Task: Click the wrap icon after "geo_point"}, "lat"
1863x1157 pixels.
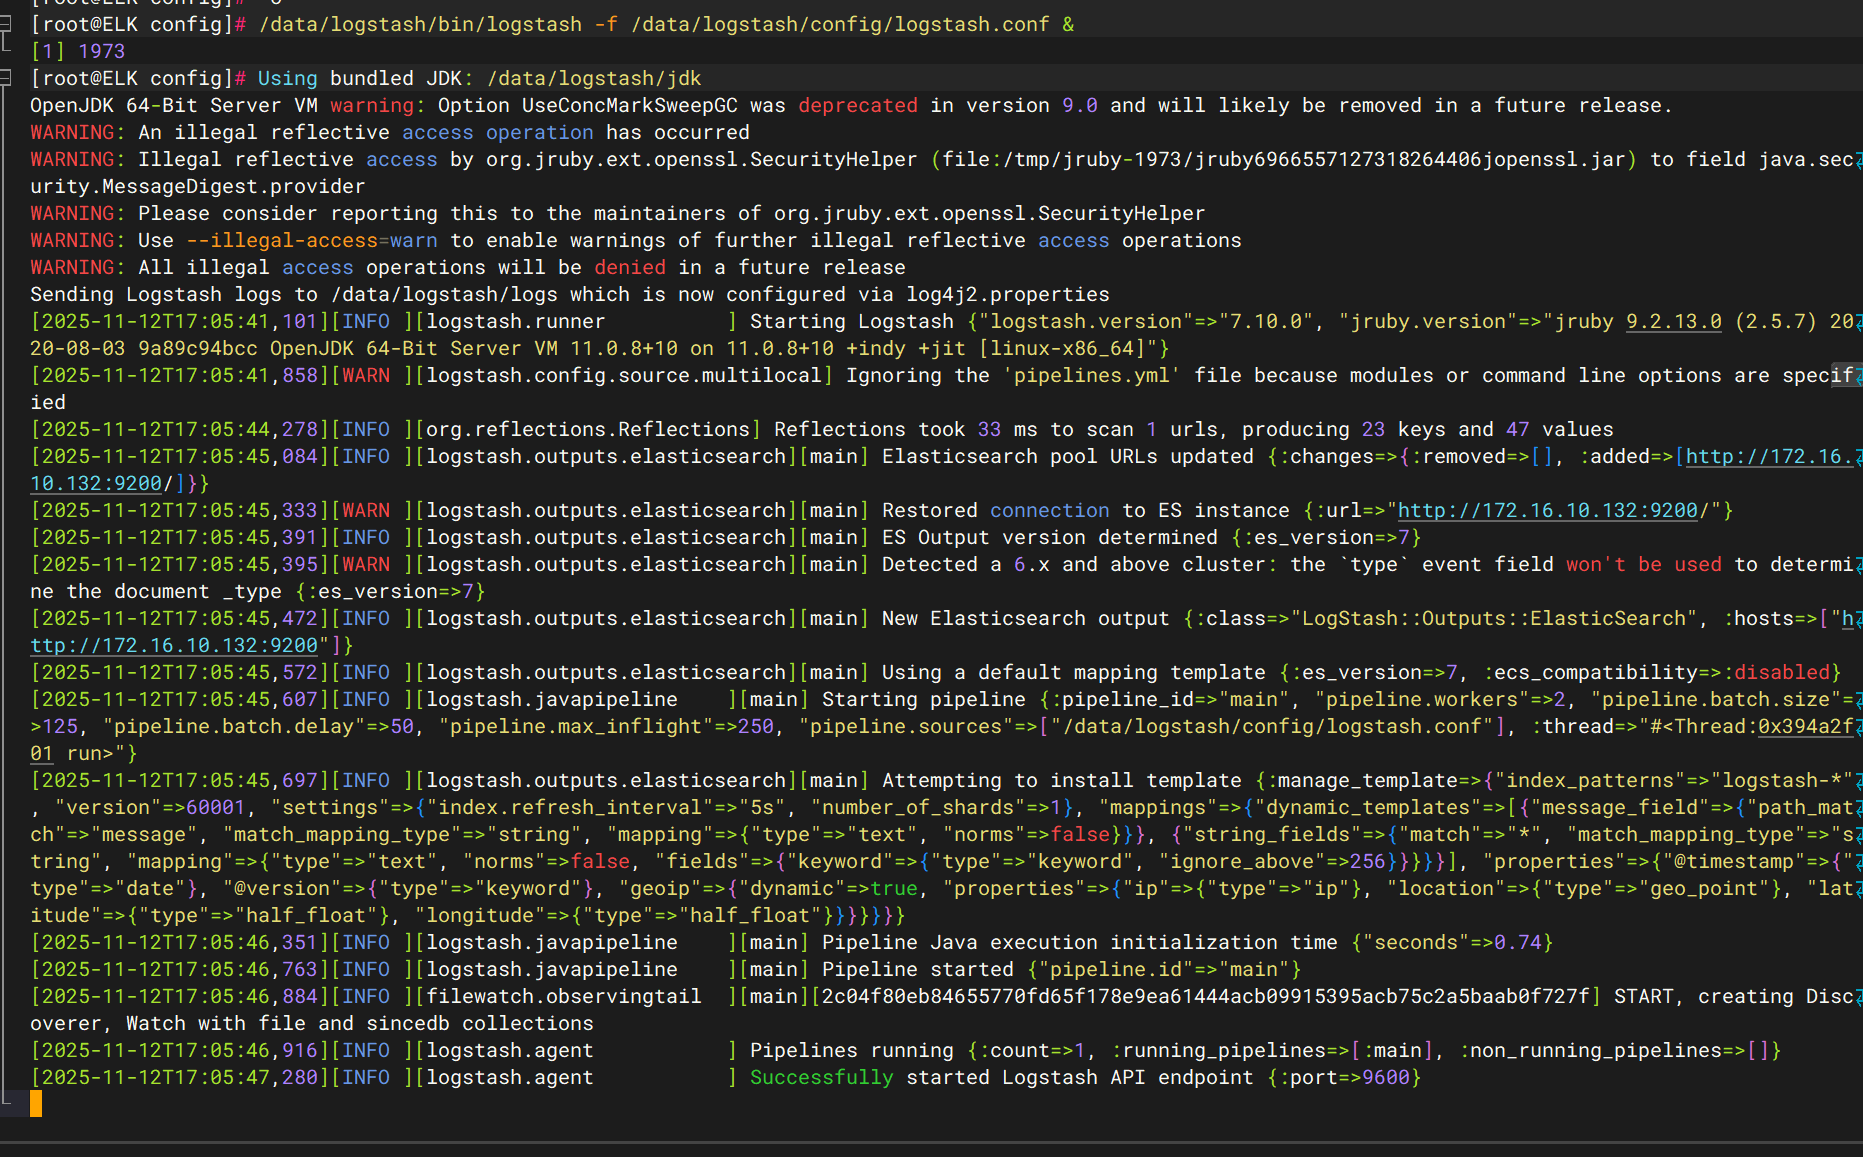Action: (1858, 889)
